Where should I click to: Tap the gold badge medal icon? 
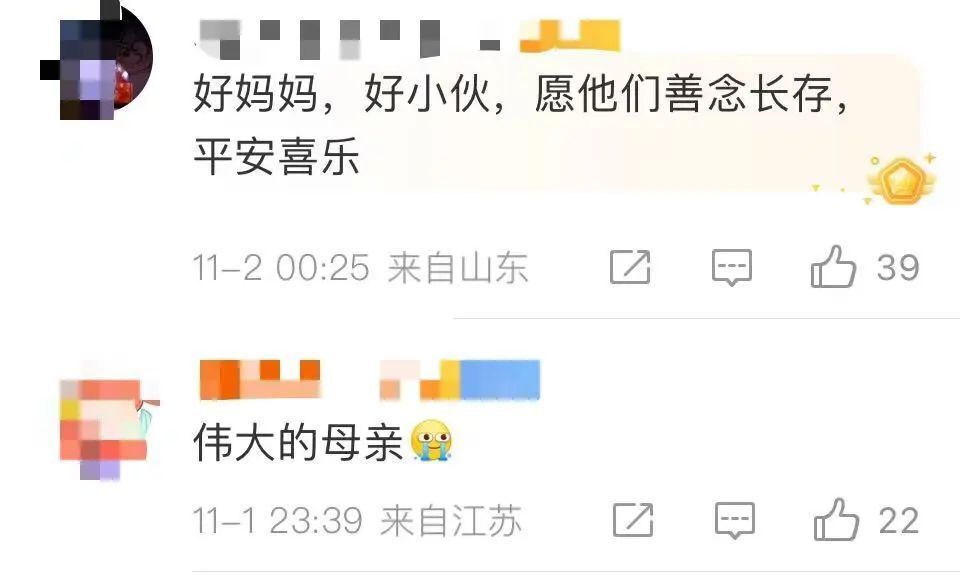click(901, 181)
